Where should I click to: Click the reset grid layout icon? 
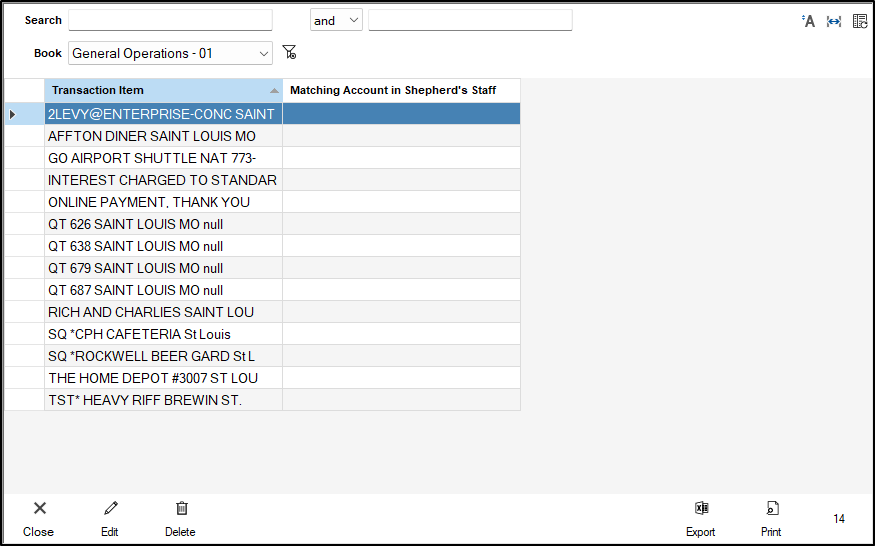[x=860, y=21]
